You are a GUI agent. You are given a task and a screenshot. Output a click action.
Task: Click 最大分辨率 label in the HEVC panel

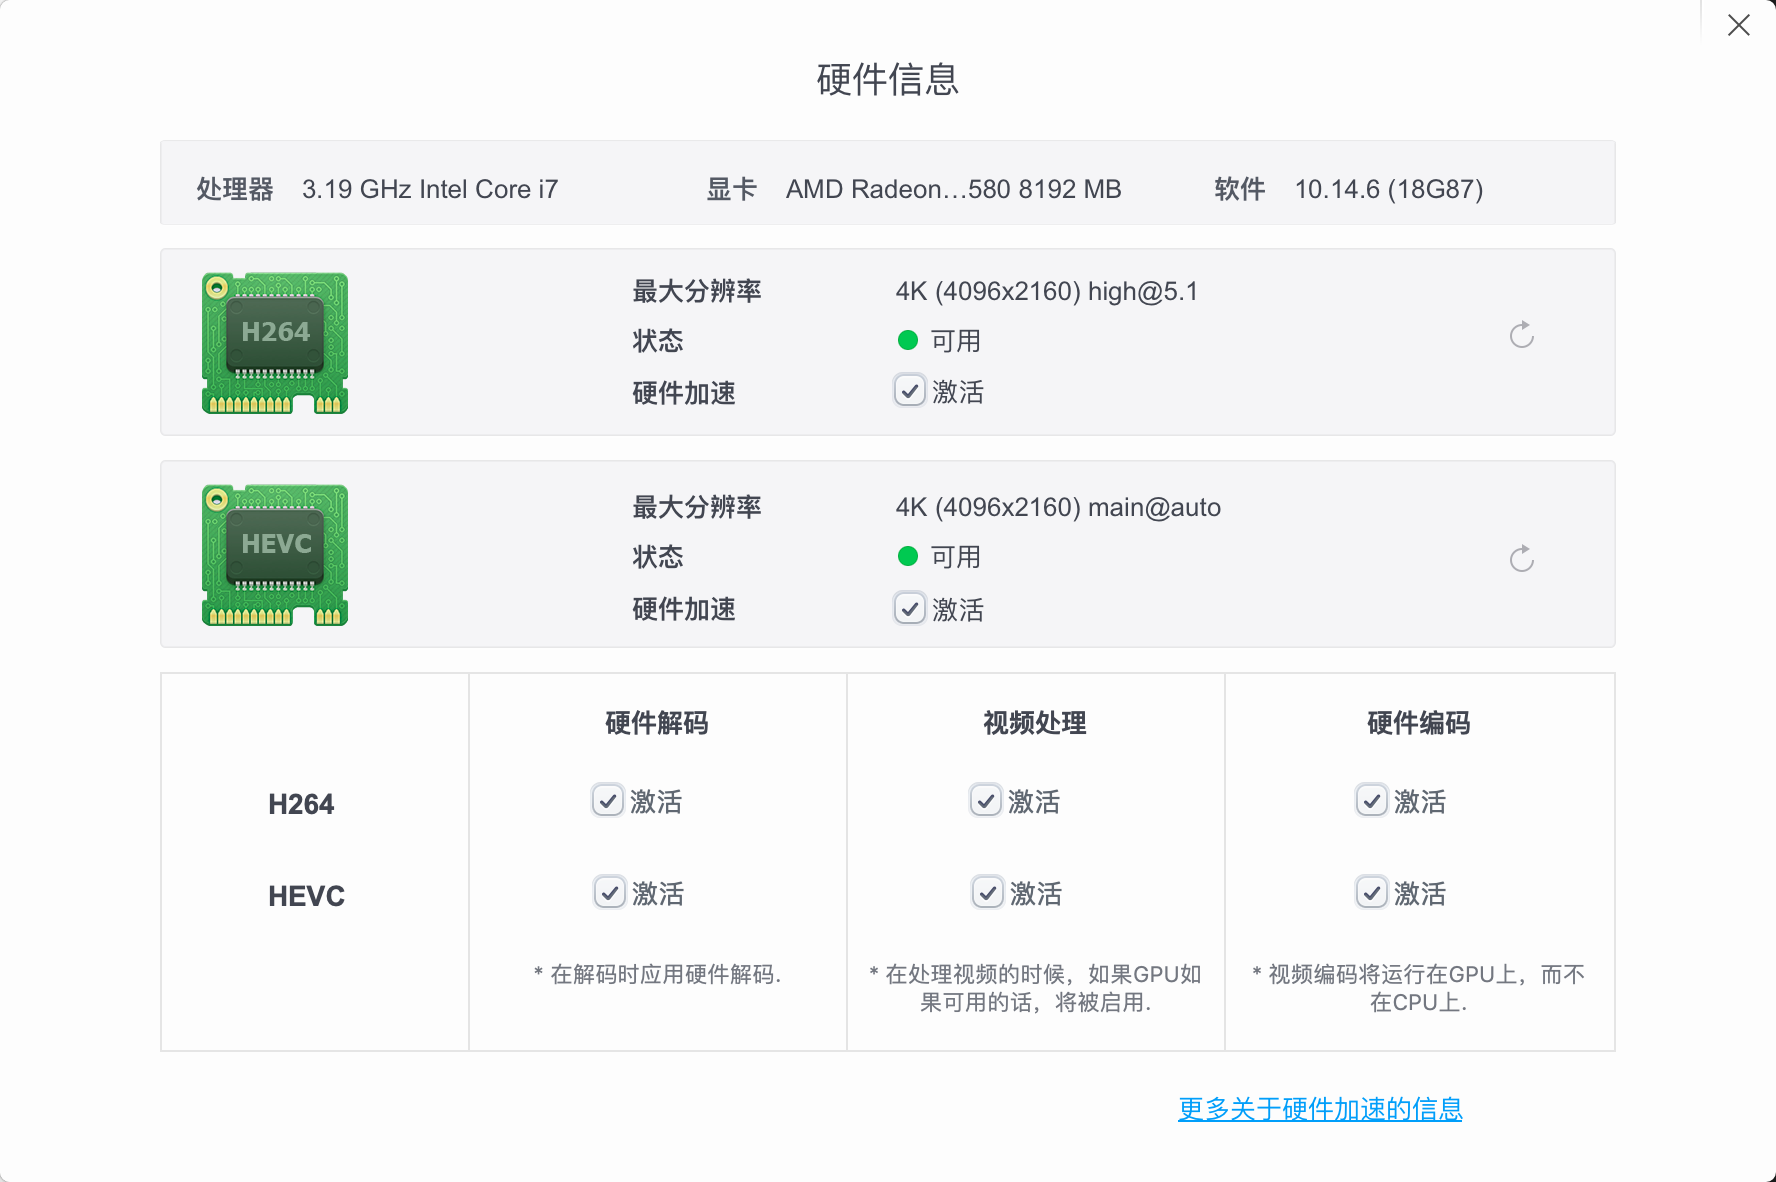[x=697, y=507]
